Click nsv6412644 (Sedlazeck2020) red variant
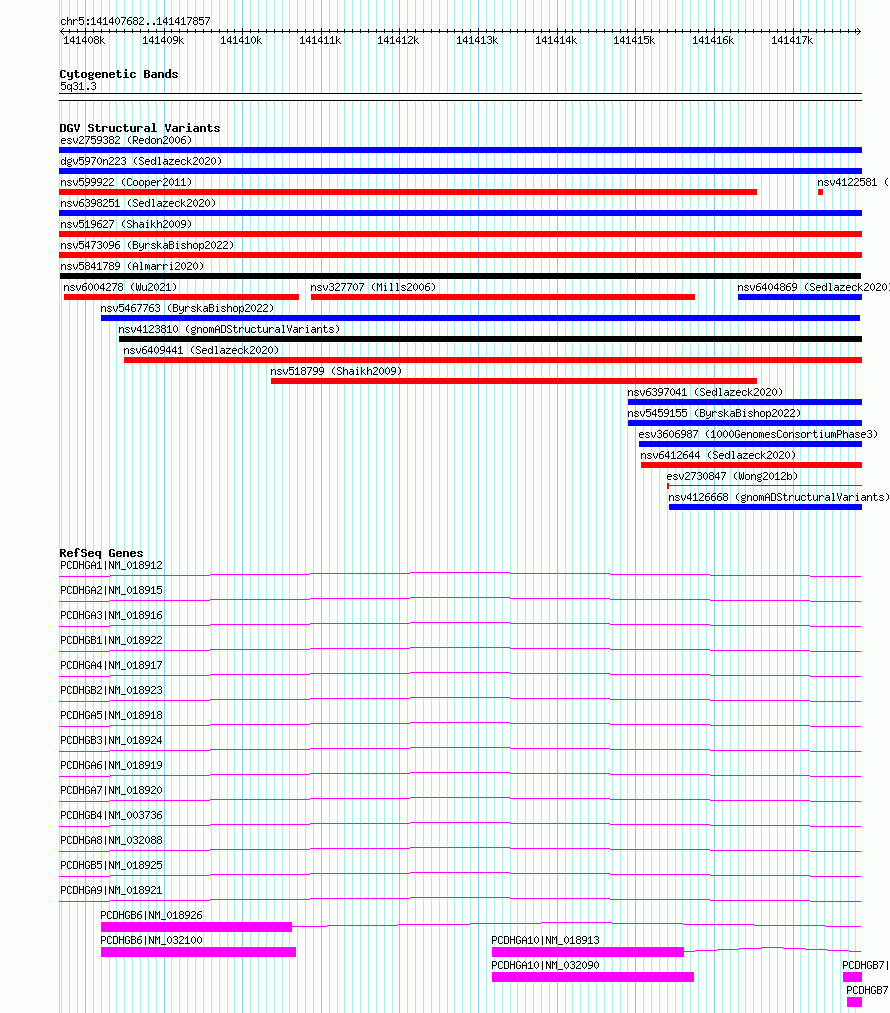The image size is (890, 1013). point(752,465)
